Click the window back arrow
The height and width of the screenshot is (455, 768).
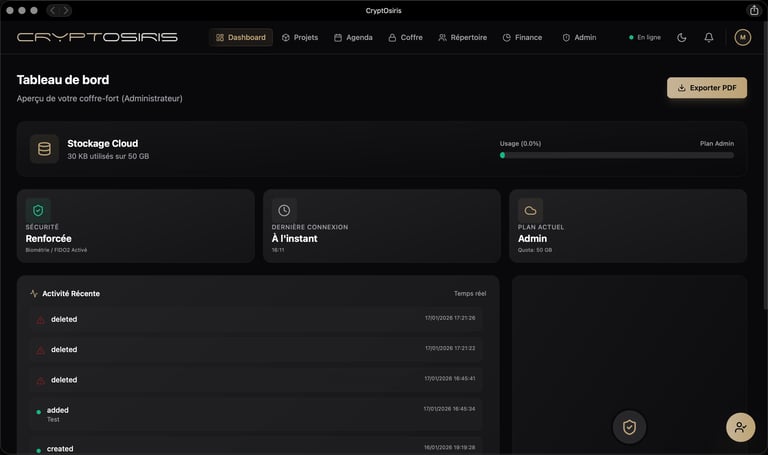pyautogui.click(x=53, y=10)
